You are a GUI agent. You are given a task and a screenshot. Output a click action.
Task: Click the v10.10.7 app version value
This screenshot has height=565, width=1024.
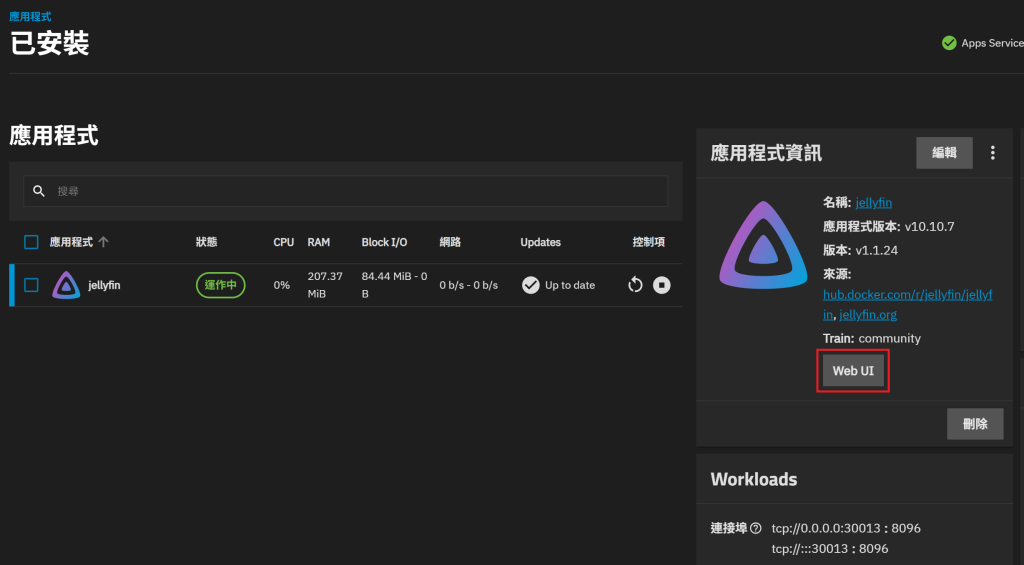(929, 227)
